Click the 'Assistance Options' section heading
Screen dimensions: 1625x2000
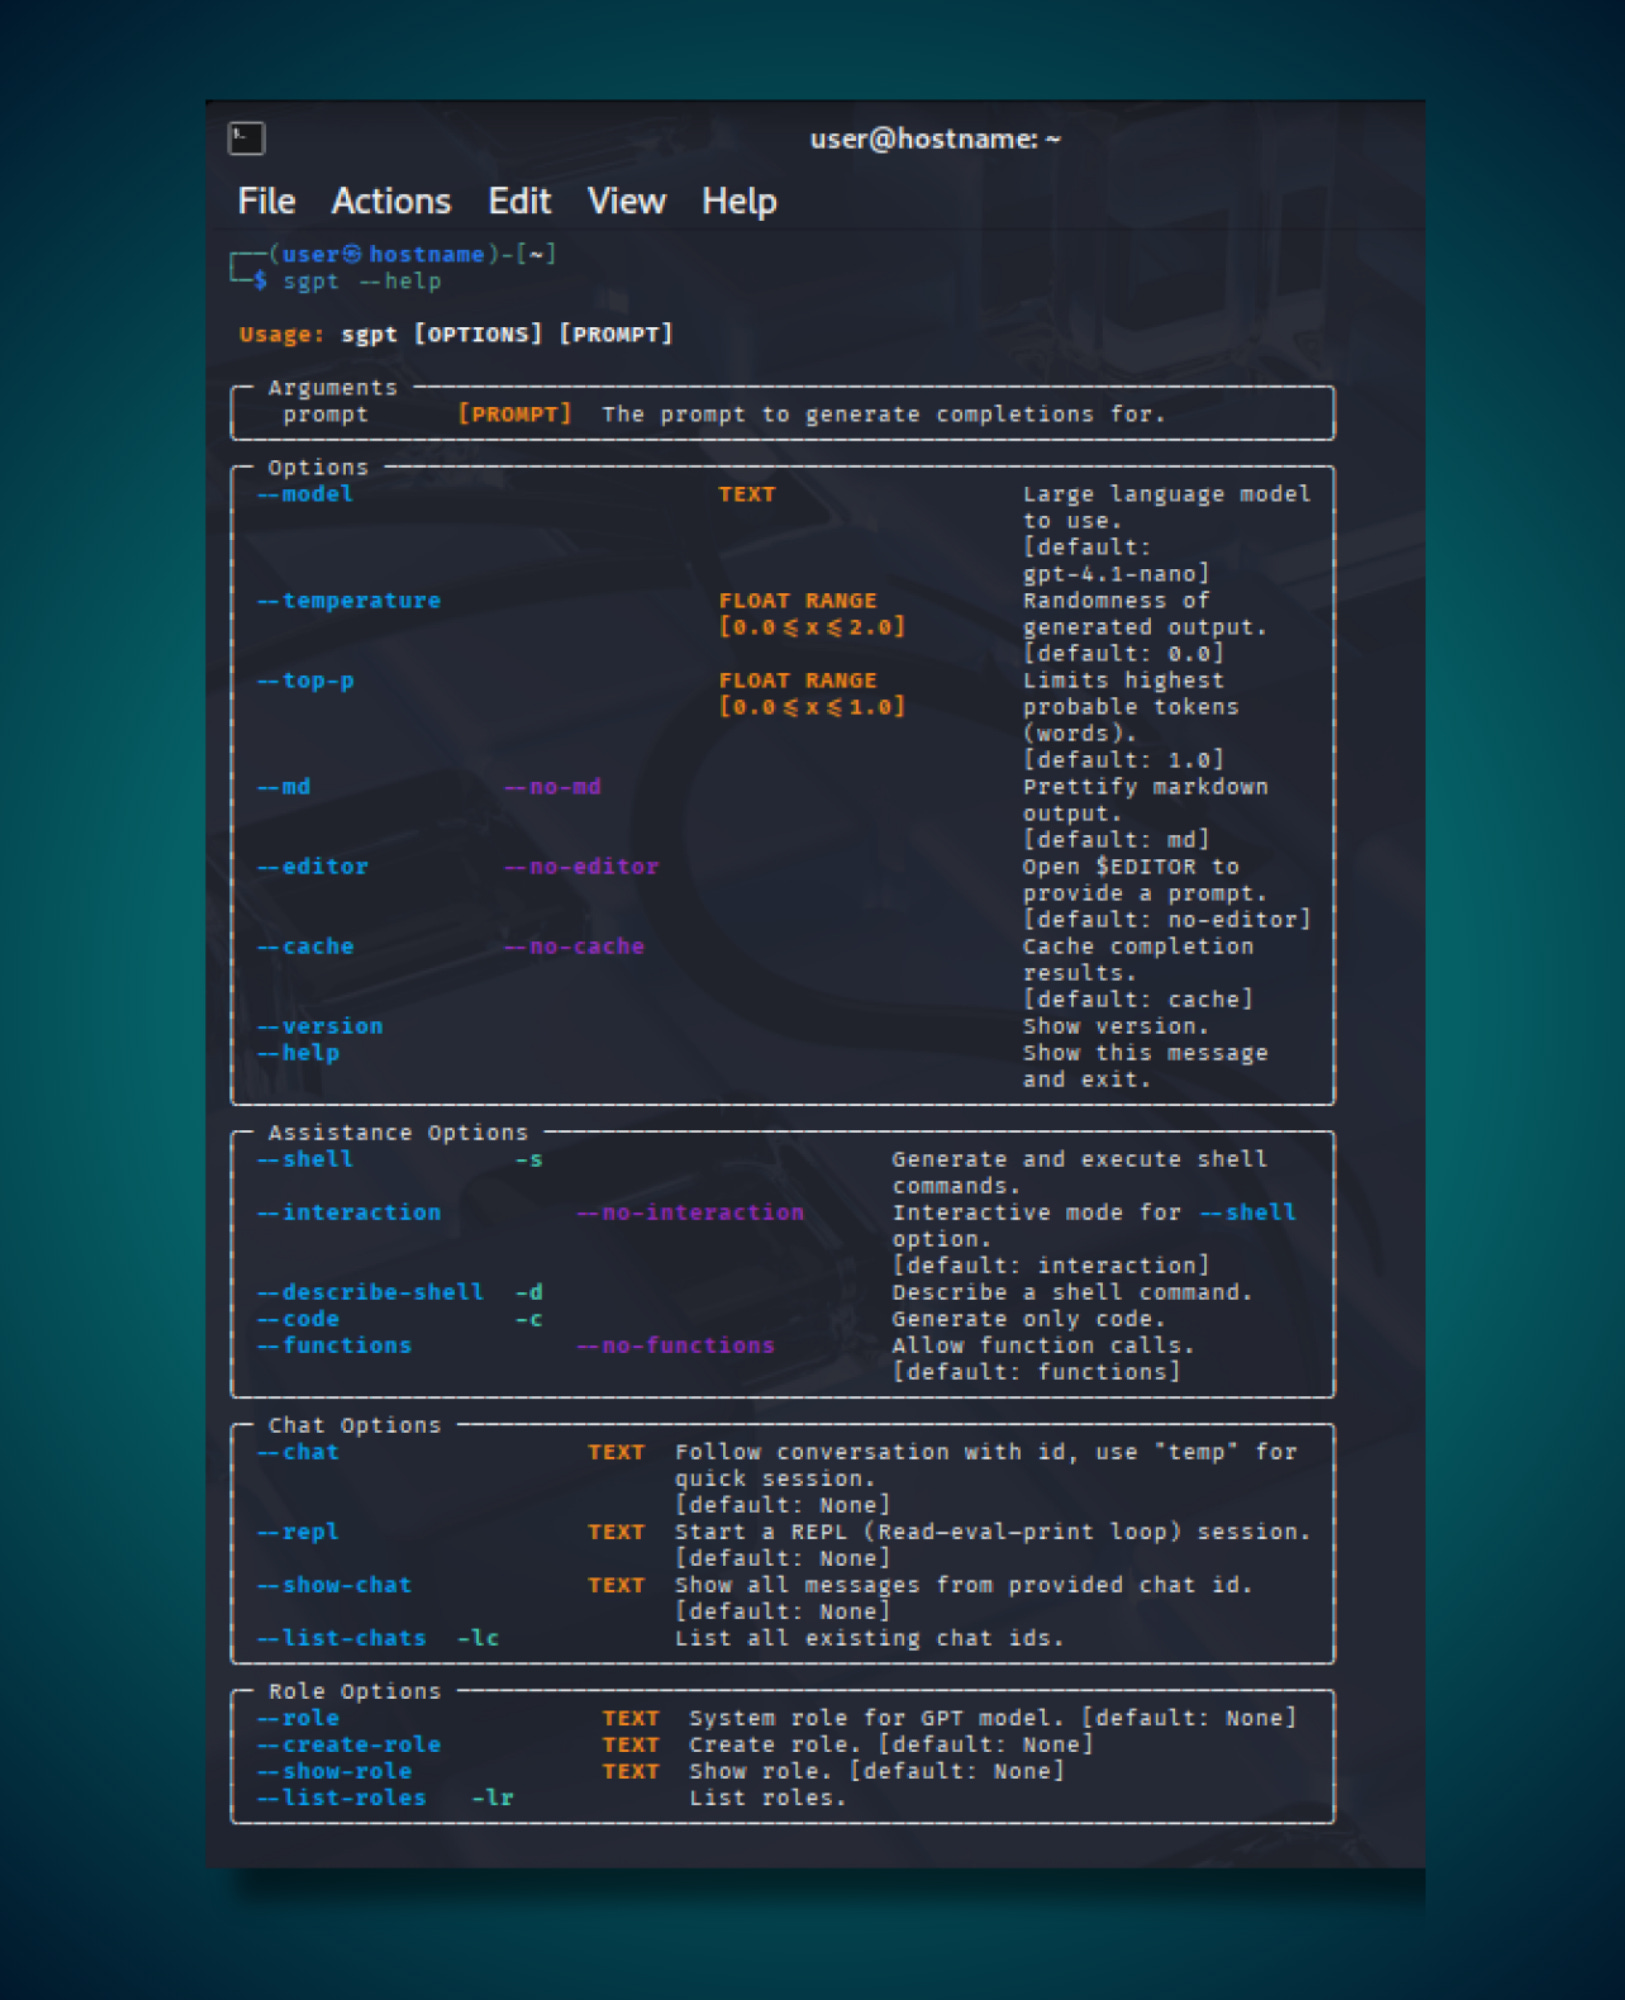pyautogui.click(x=398, y=1132)
